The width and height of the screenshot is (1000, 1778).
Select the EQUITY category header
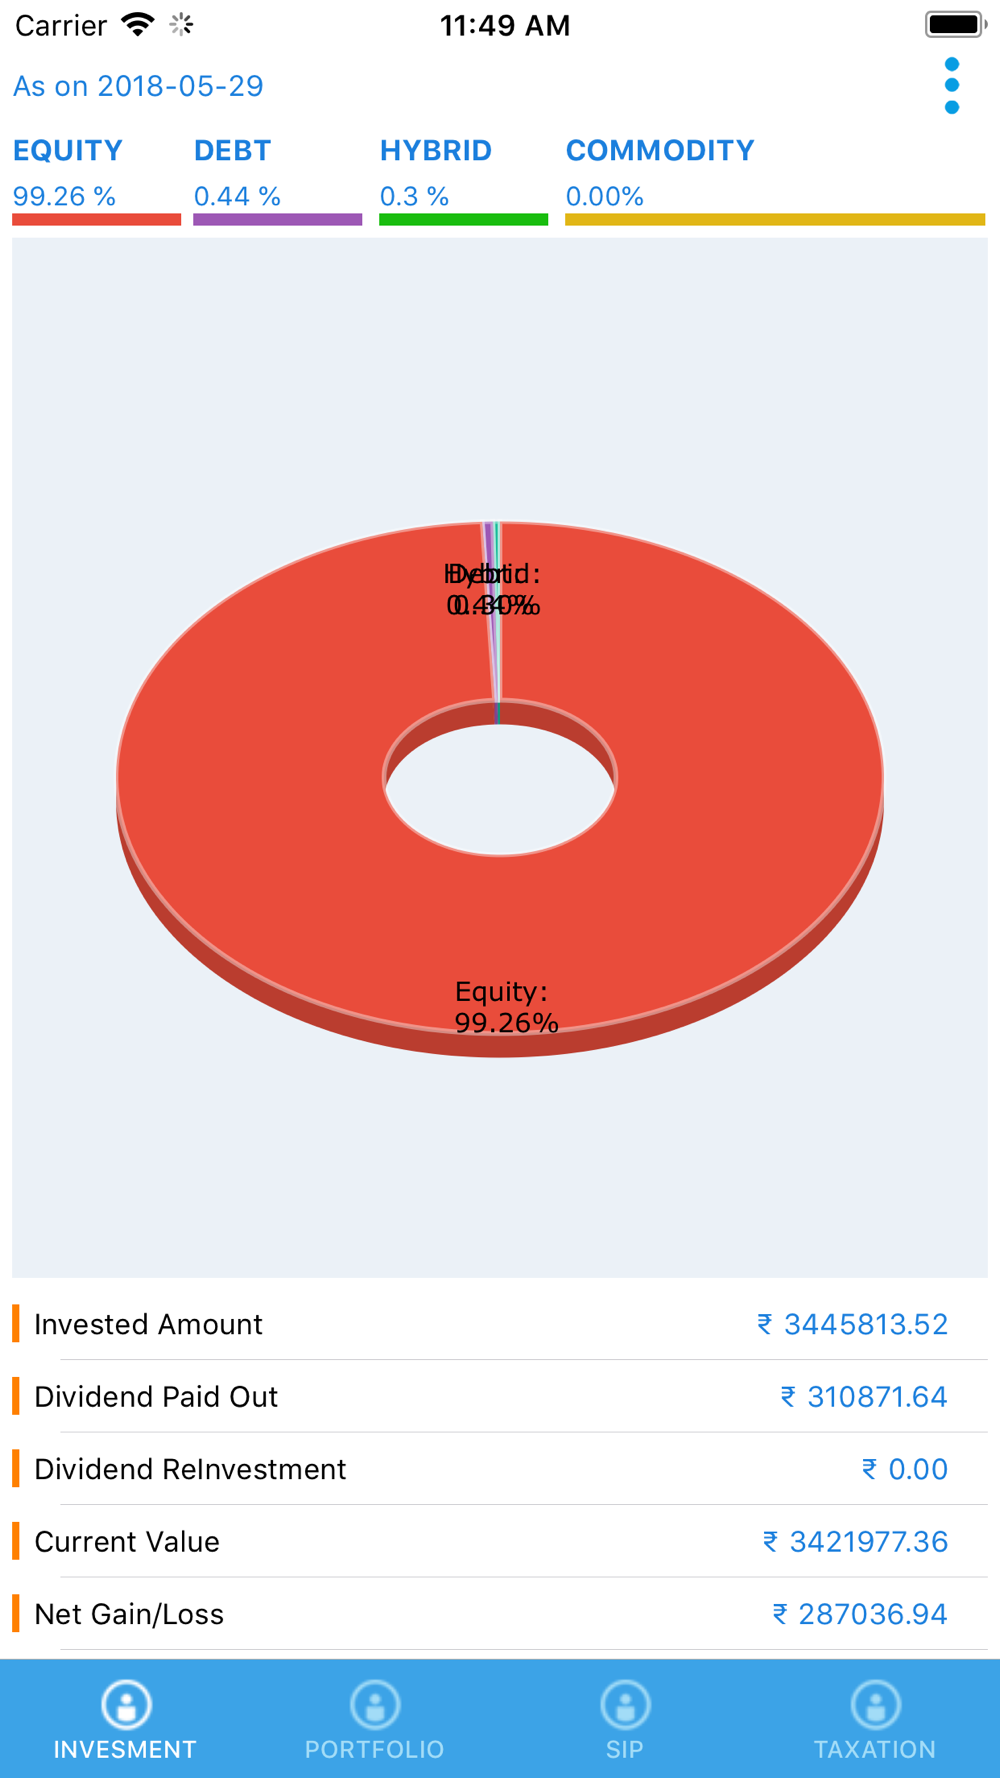click(x=68, y=151)
